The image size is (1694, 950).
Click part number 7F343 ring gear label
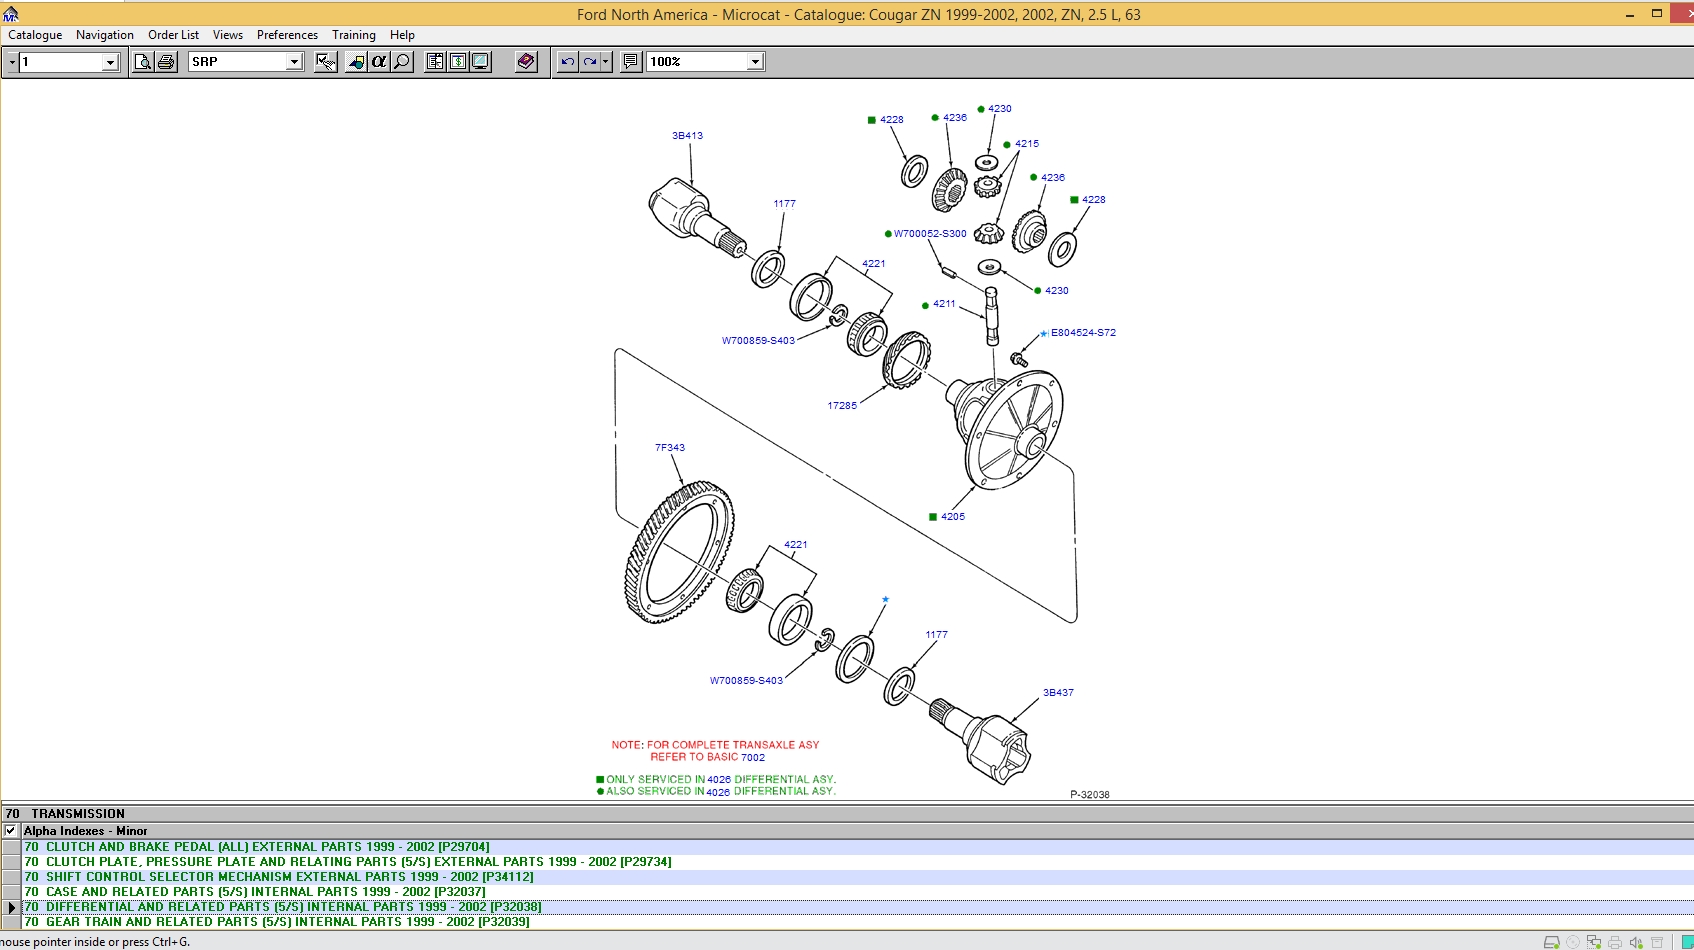coord(670,448)
